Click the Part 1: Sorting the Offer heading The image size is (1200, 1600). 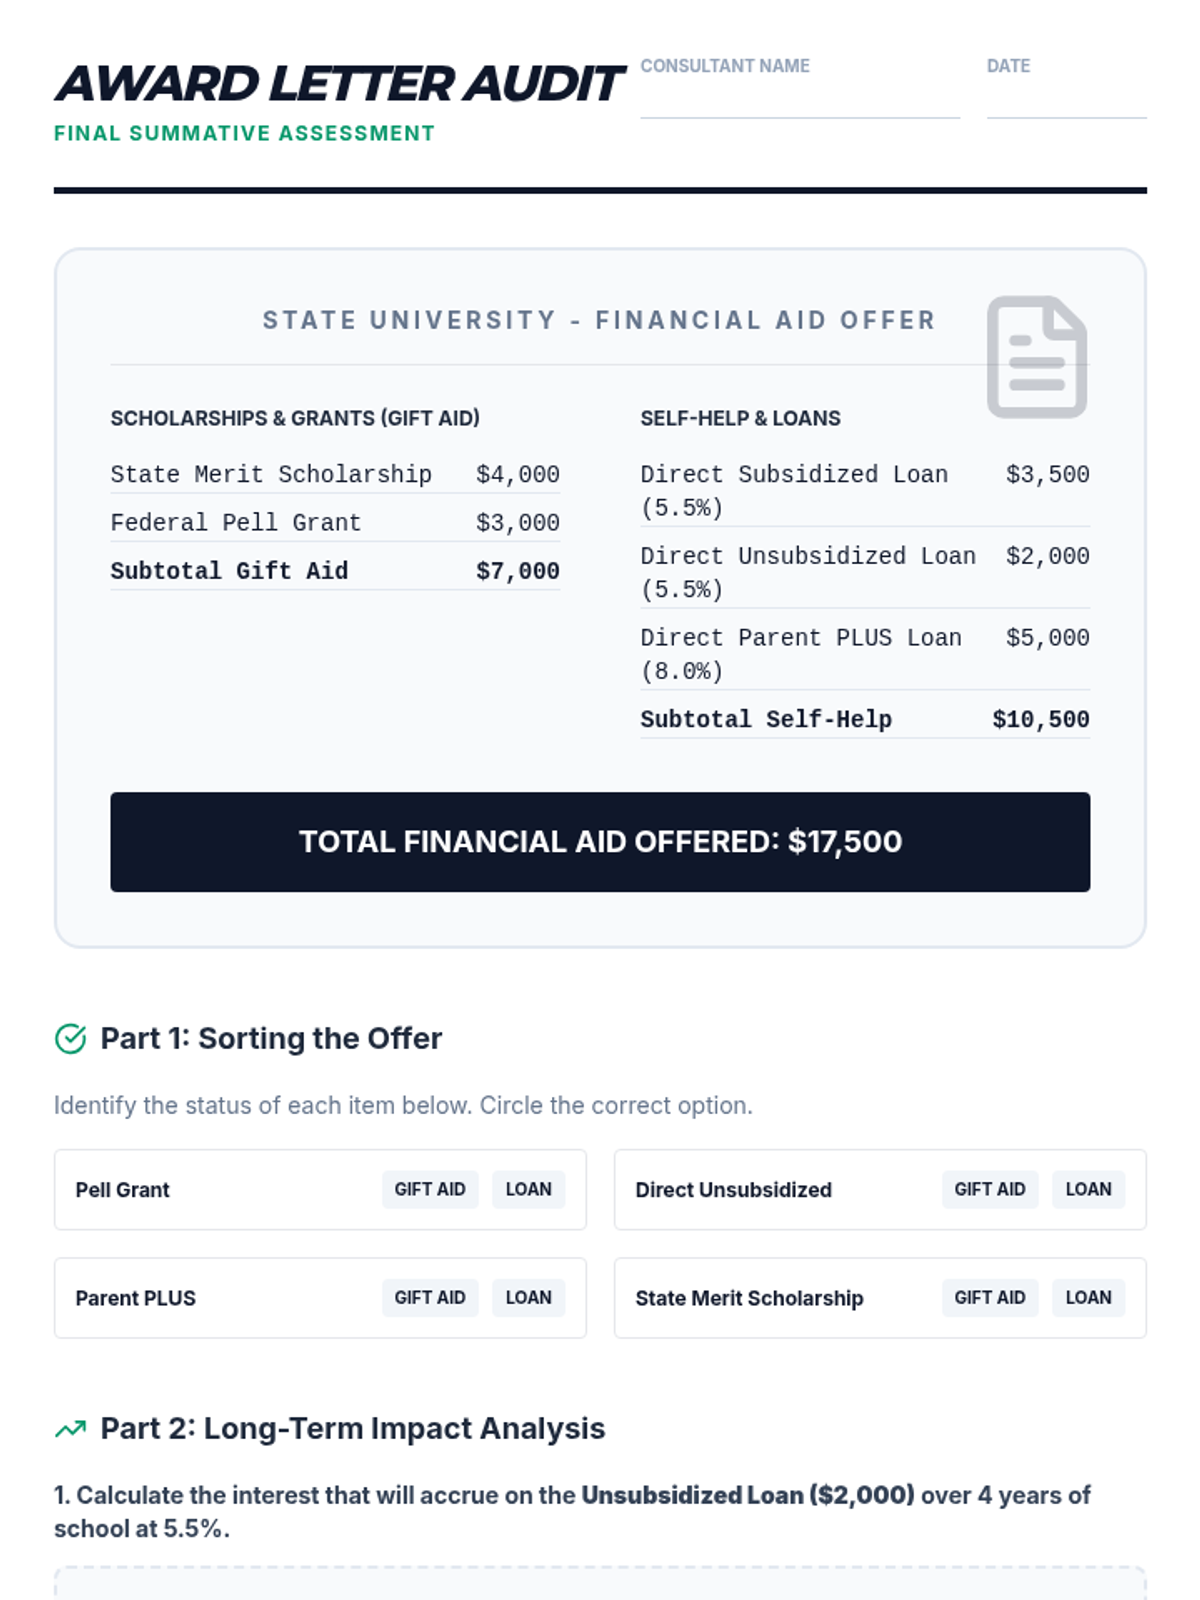271,1039
